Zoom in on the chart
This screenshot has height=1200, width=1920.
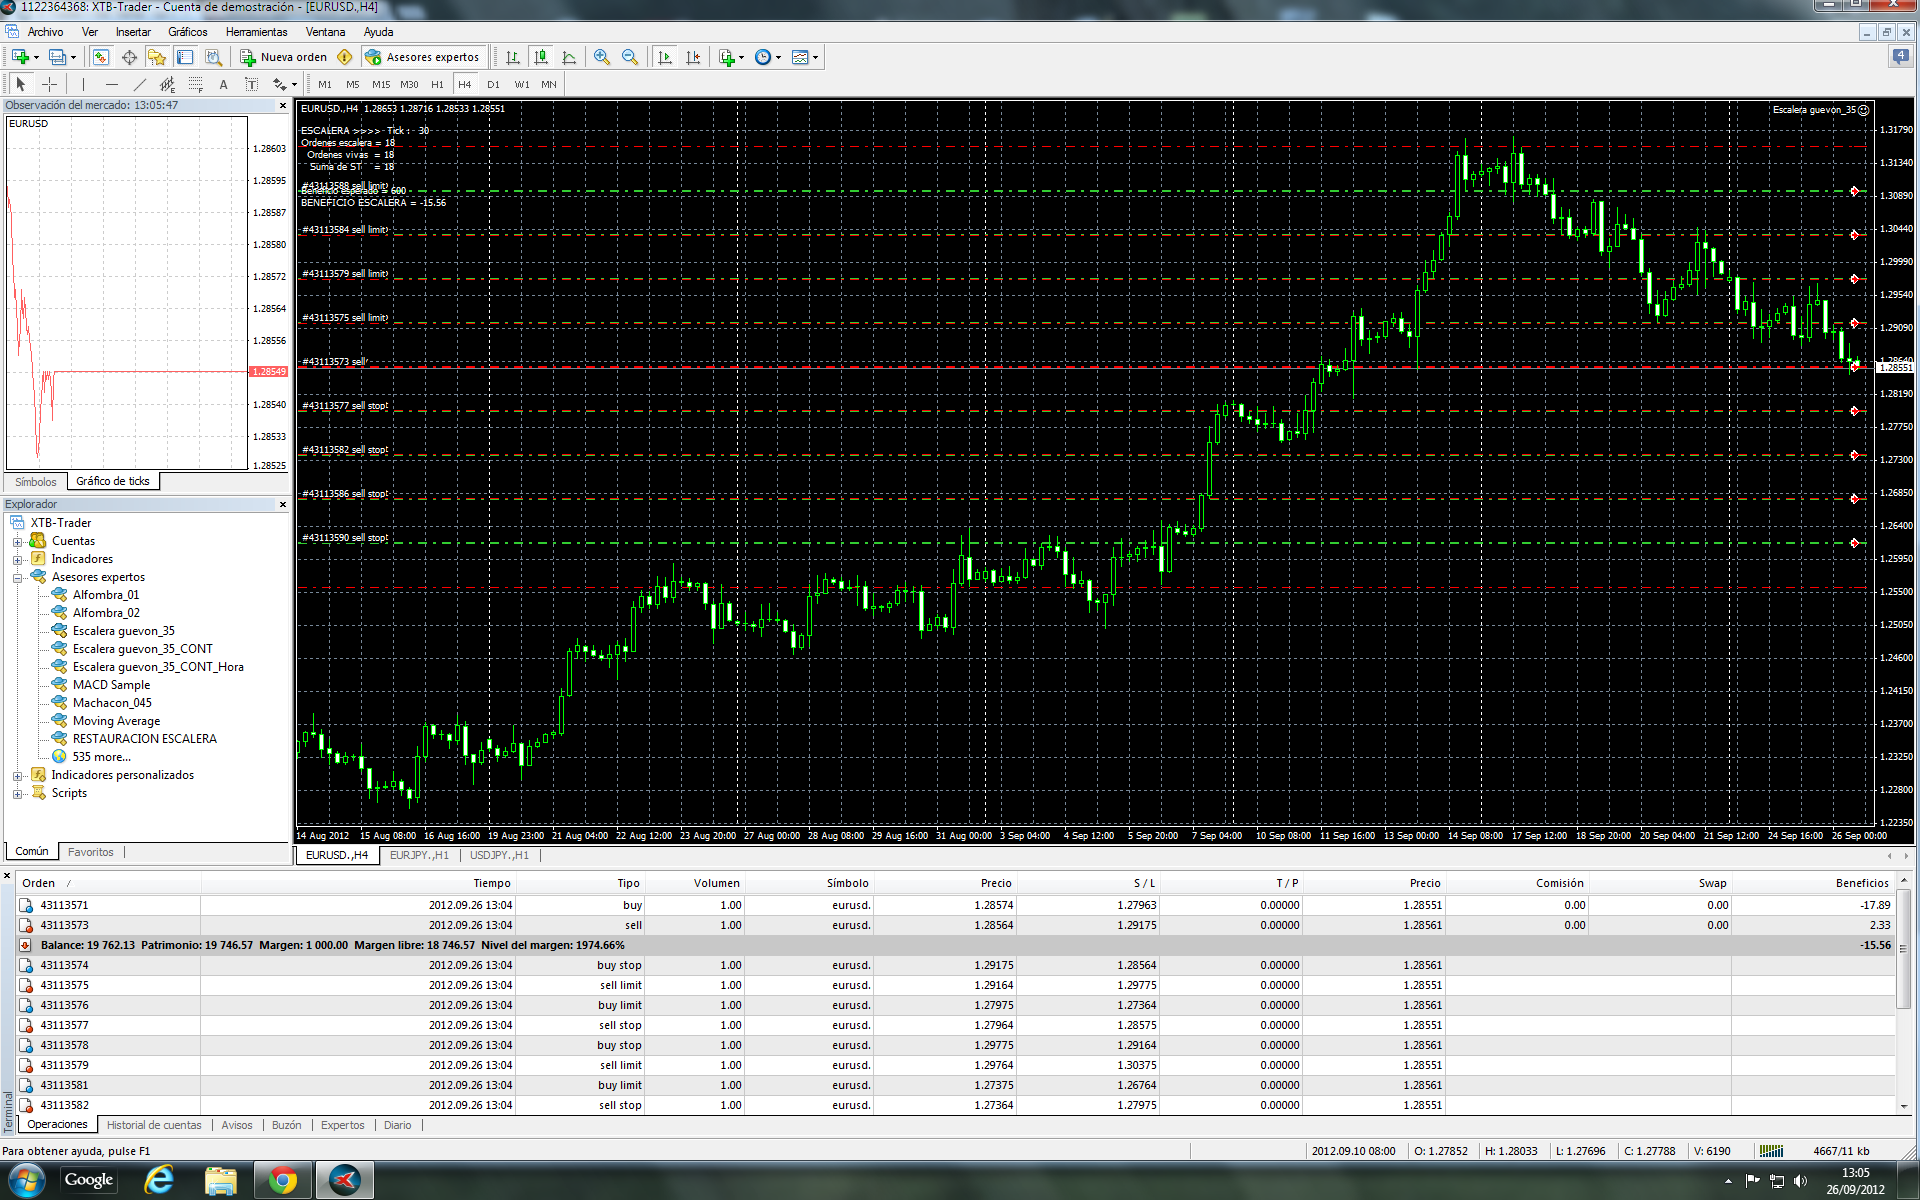601,57
